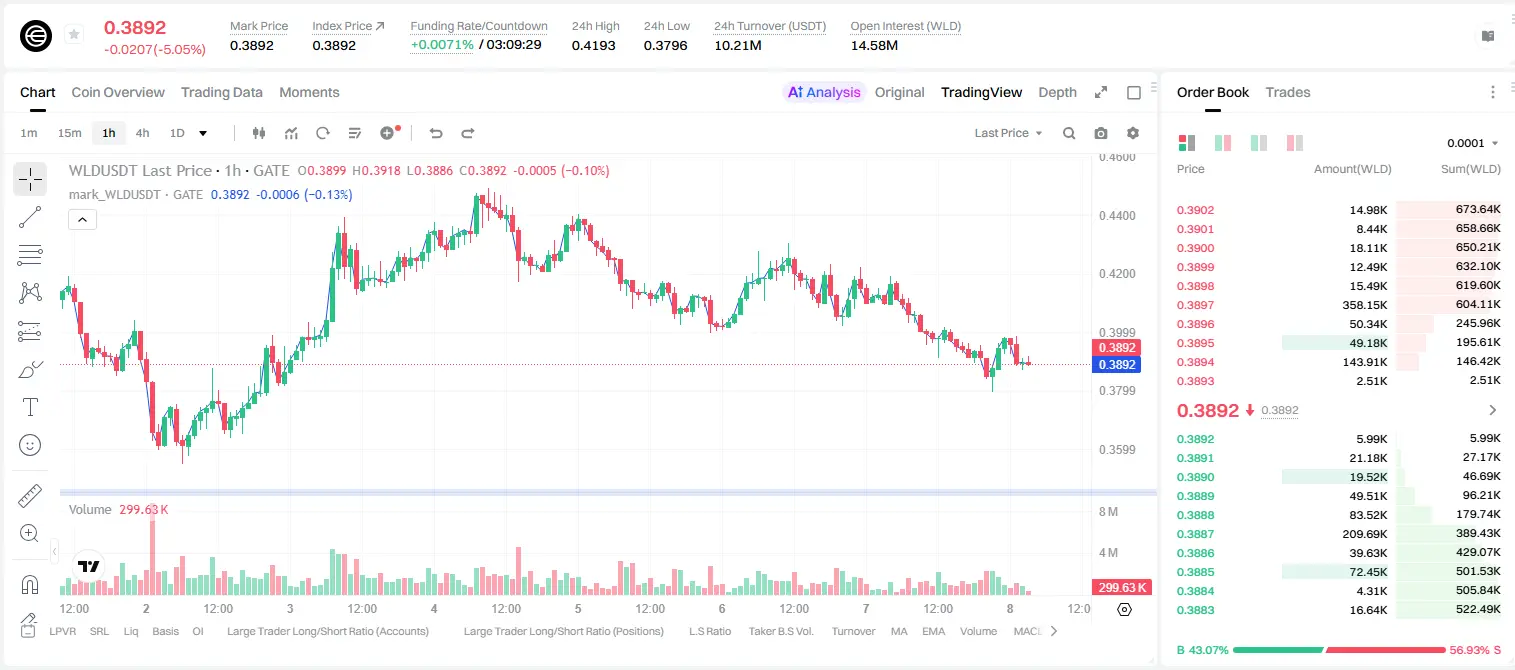The width and height of the screenshot is (1515, 670).
Task: Select the trend line drawing tool
Action: coord(30,217)
